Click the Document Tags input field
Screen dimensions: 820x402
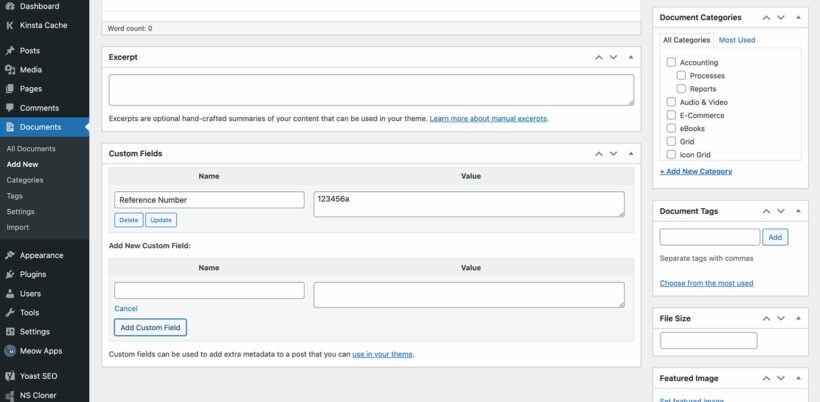click(x=710, y=237)
